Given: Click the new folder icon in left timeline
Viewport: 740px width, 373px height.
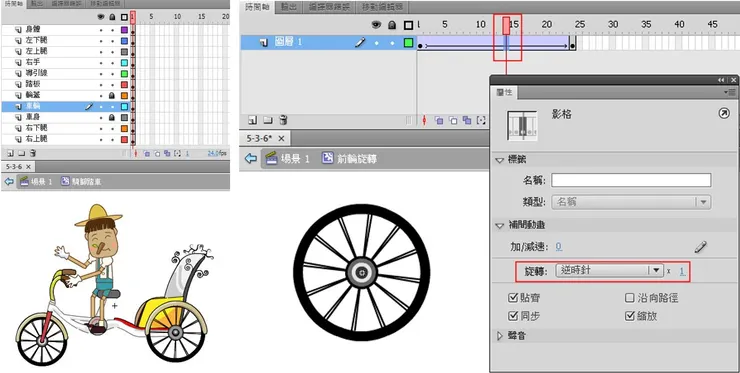Looking at the screenshot, I should [21, 153].
